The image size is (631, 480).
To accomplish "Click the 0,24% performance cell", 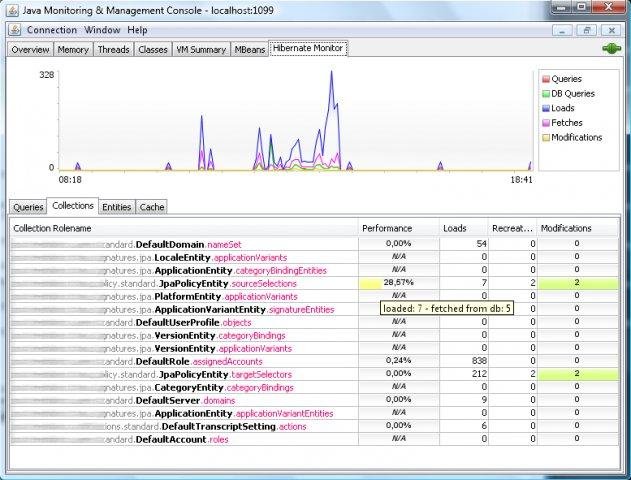I will (399, 361).
